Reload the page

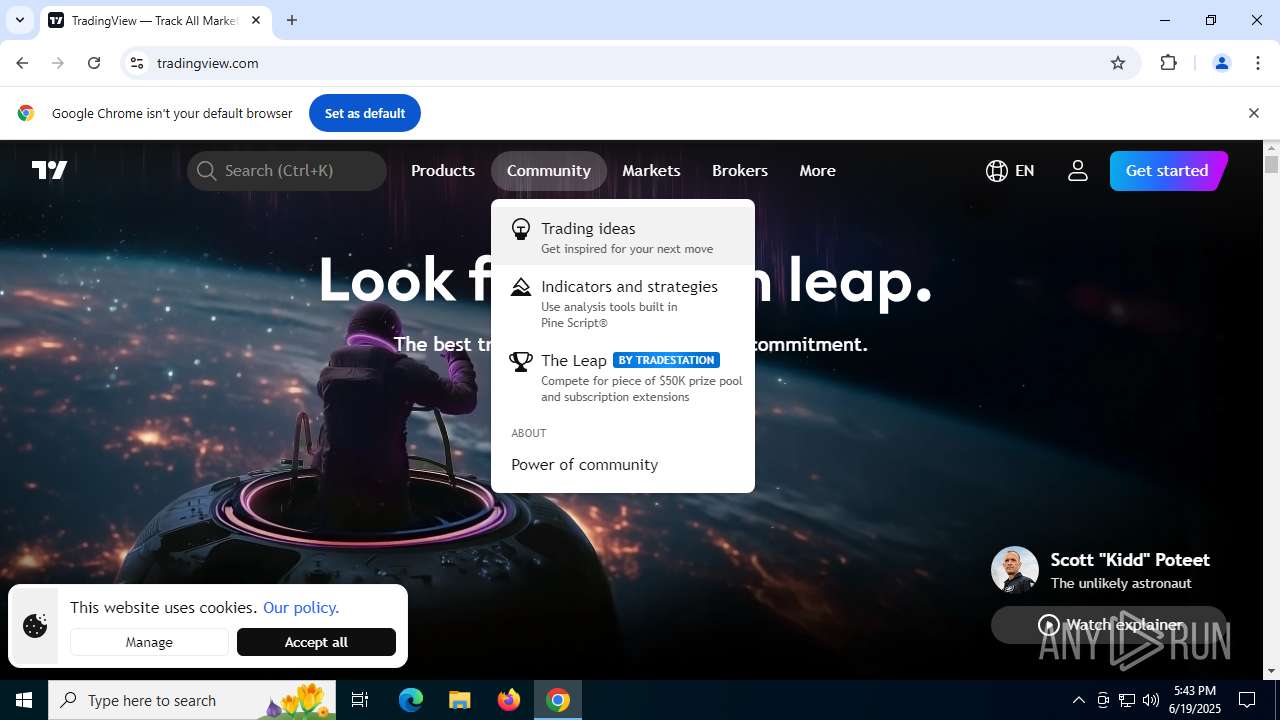94,63
